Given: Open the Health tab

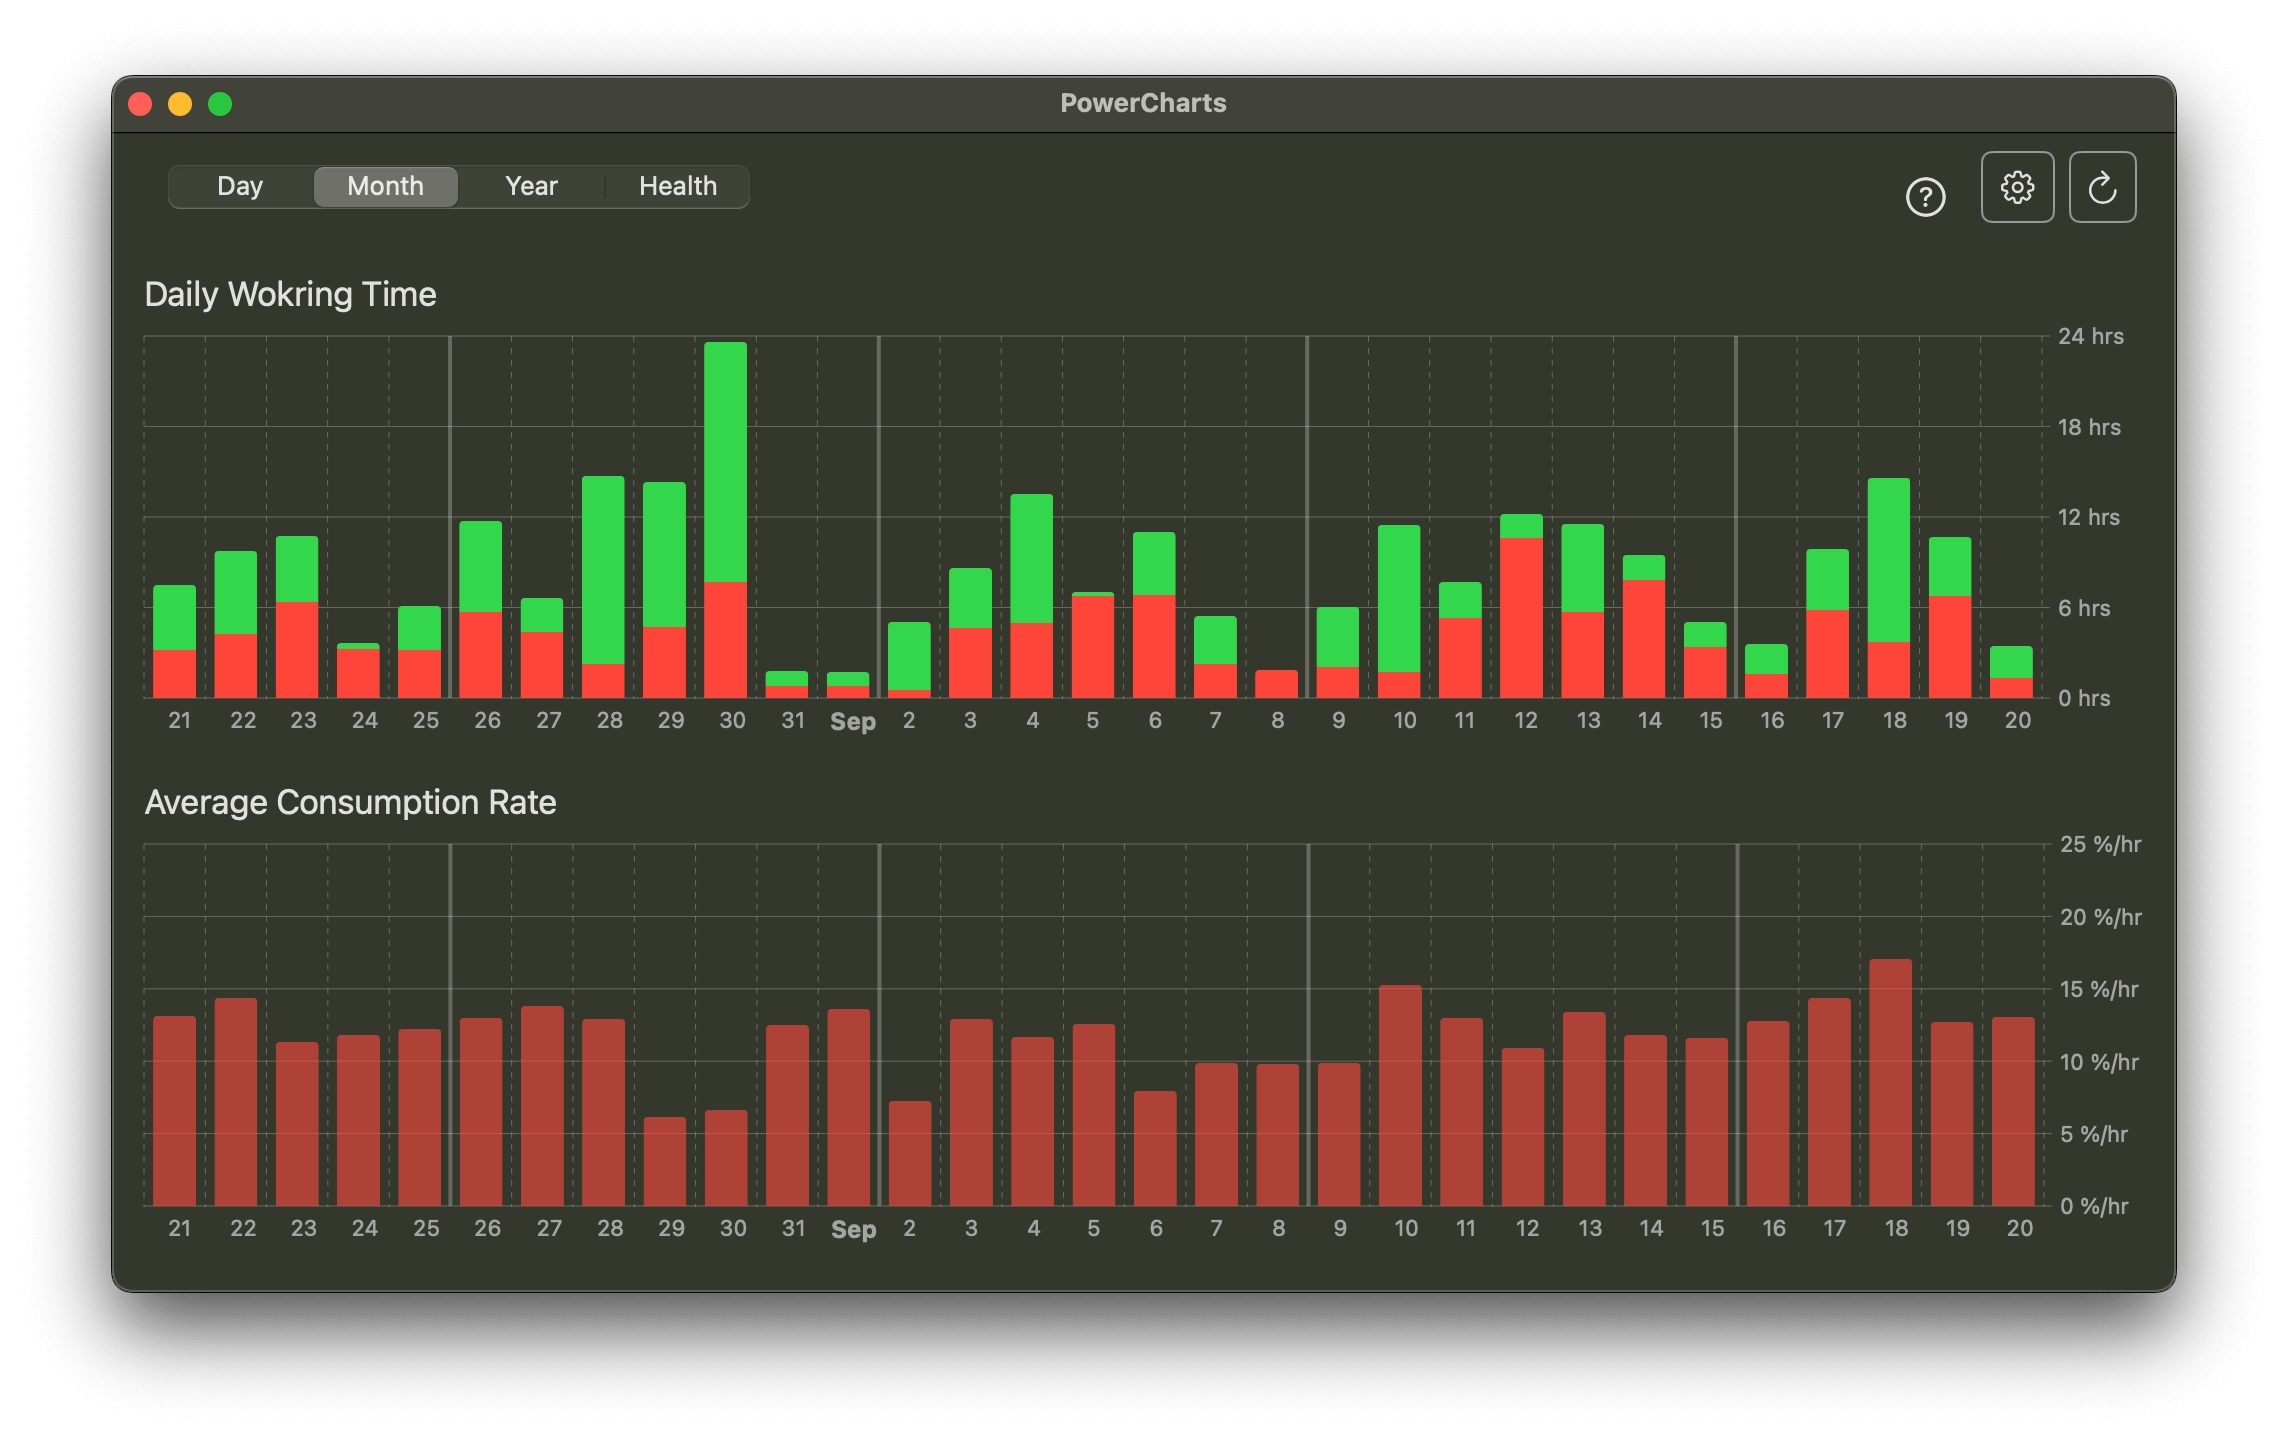Looking at the screenshot, I should (x=677, y=186).
